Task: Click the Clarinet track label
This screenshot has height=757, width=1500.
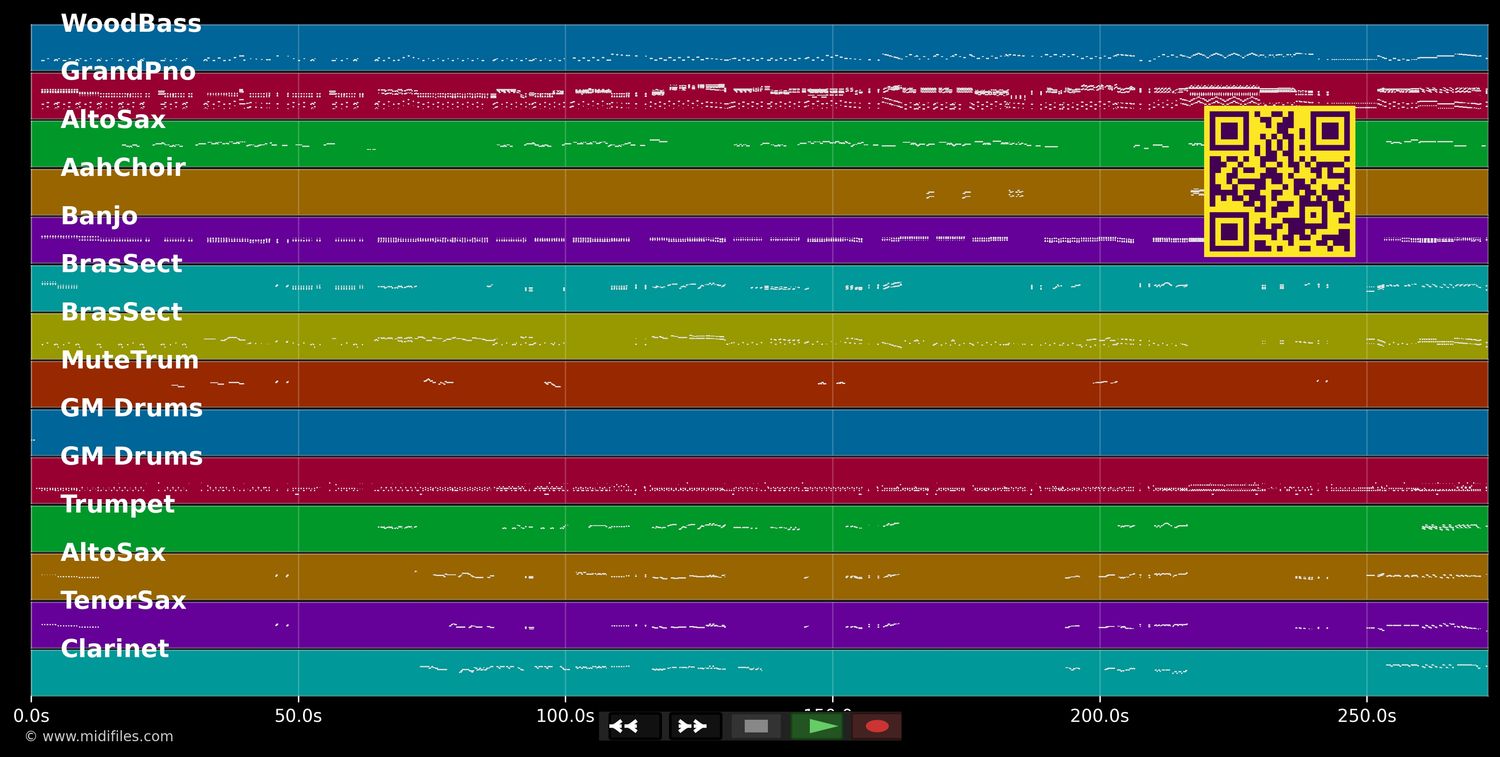Action: click(114, 648)
